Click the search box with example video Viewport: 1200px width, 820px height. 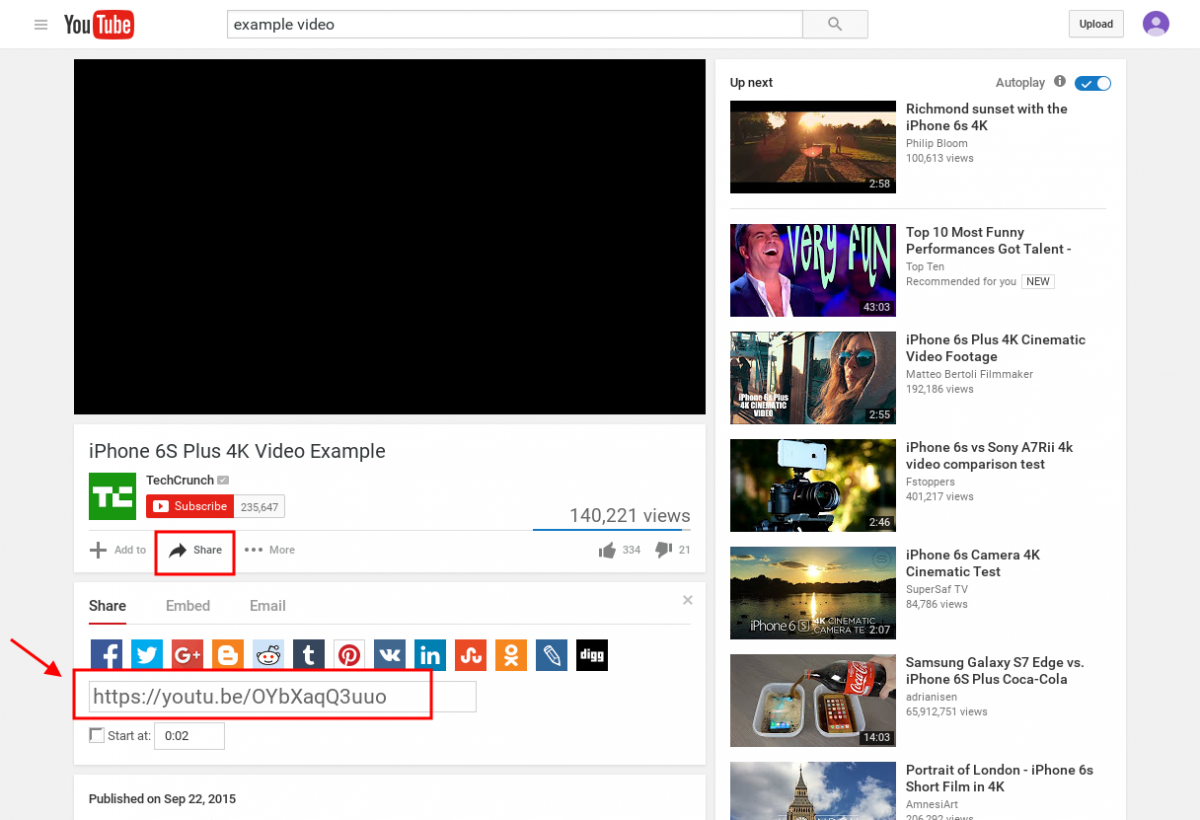click(515, 24)
